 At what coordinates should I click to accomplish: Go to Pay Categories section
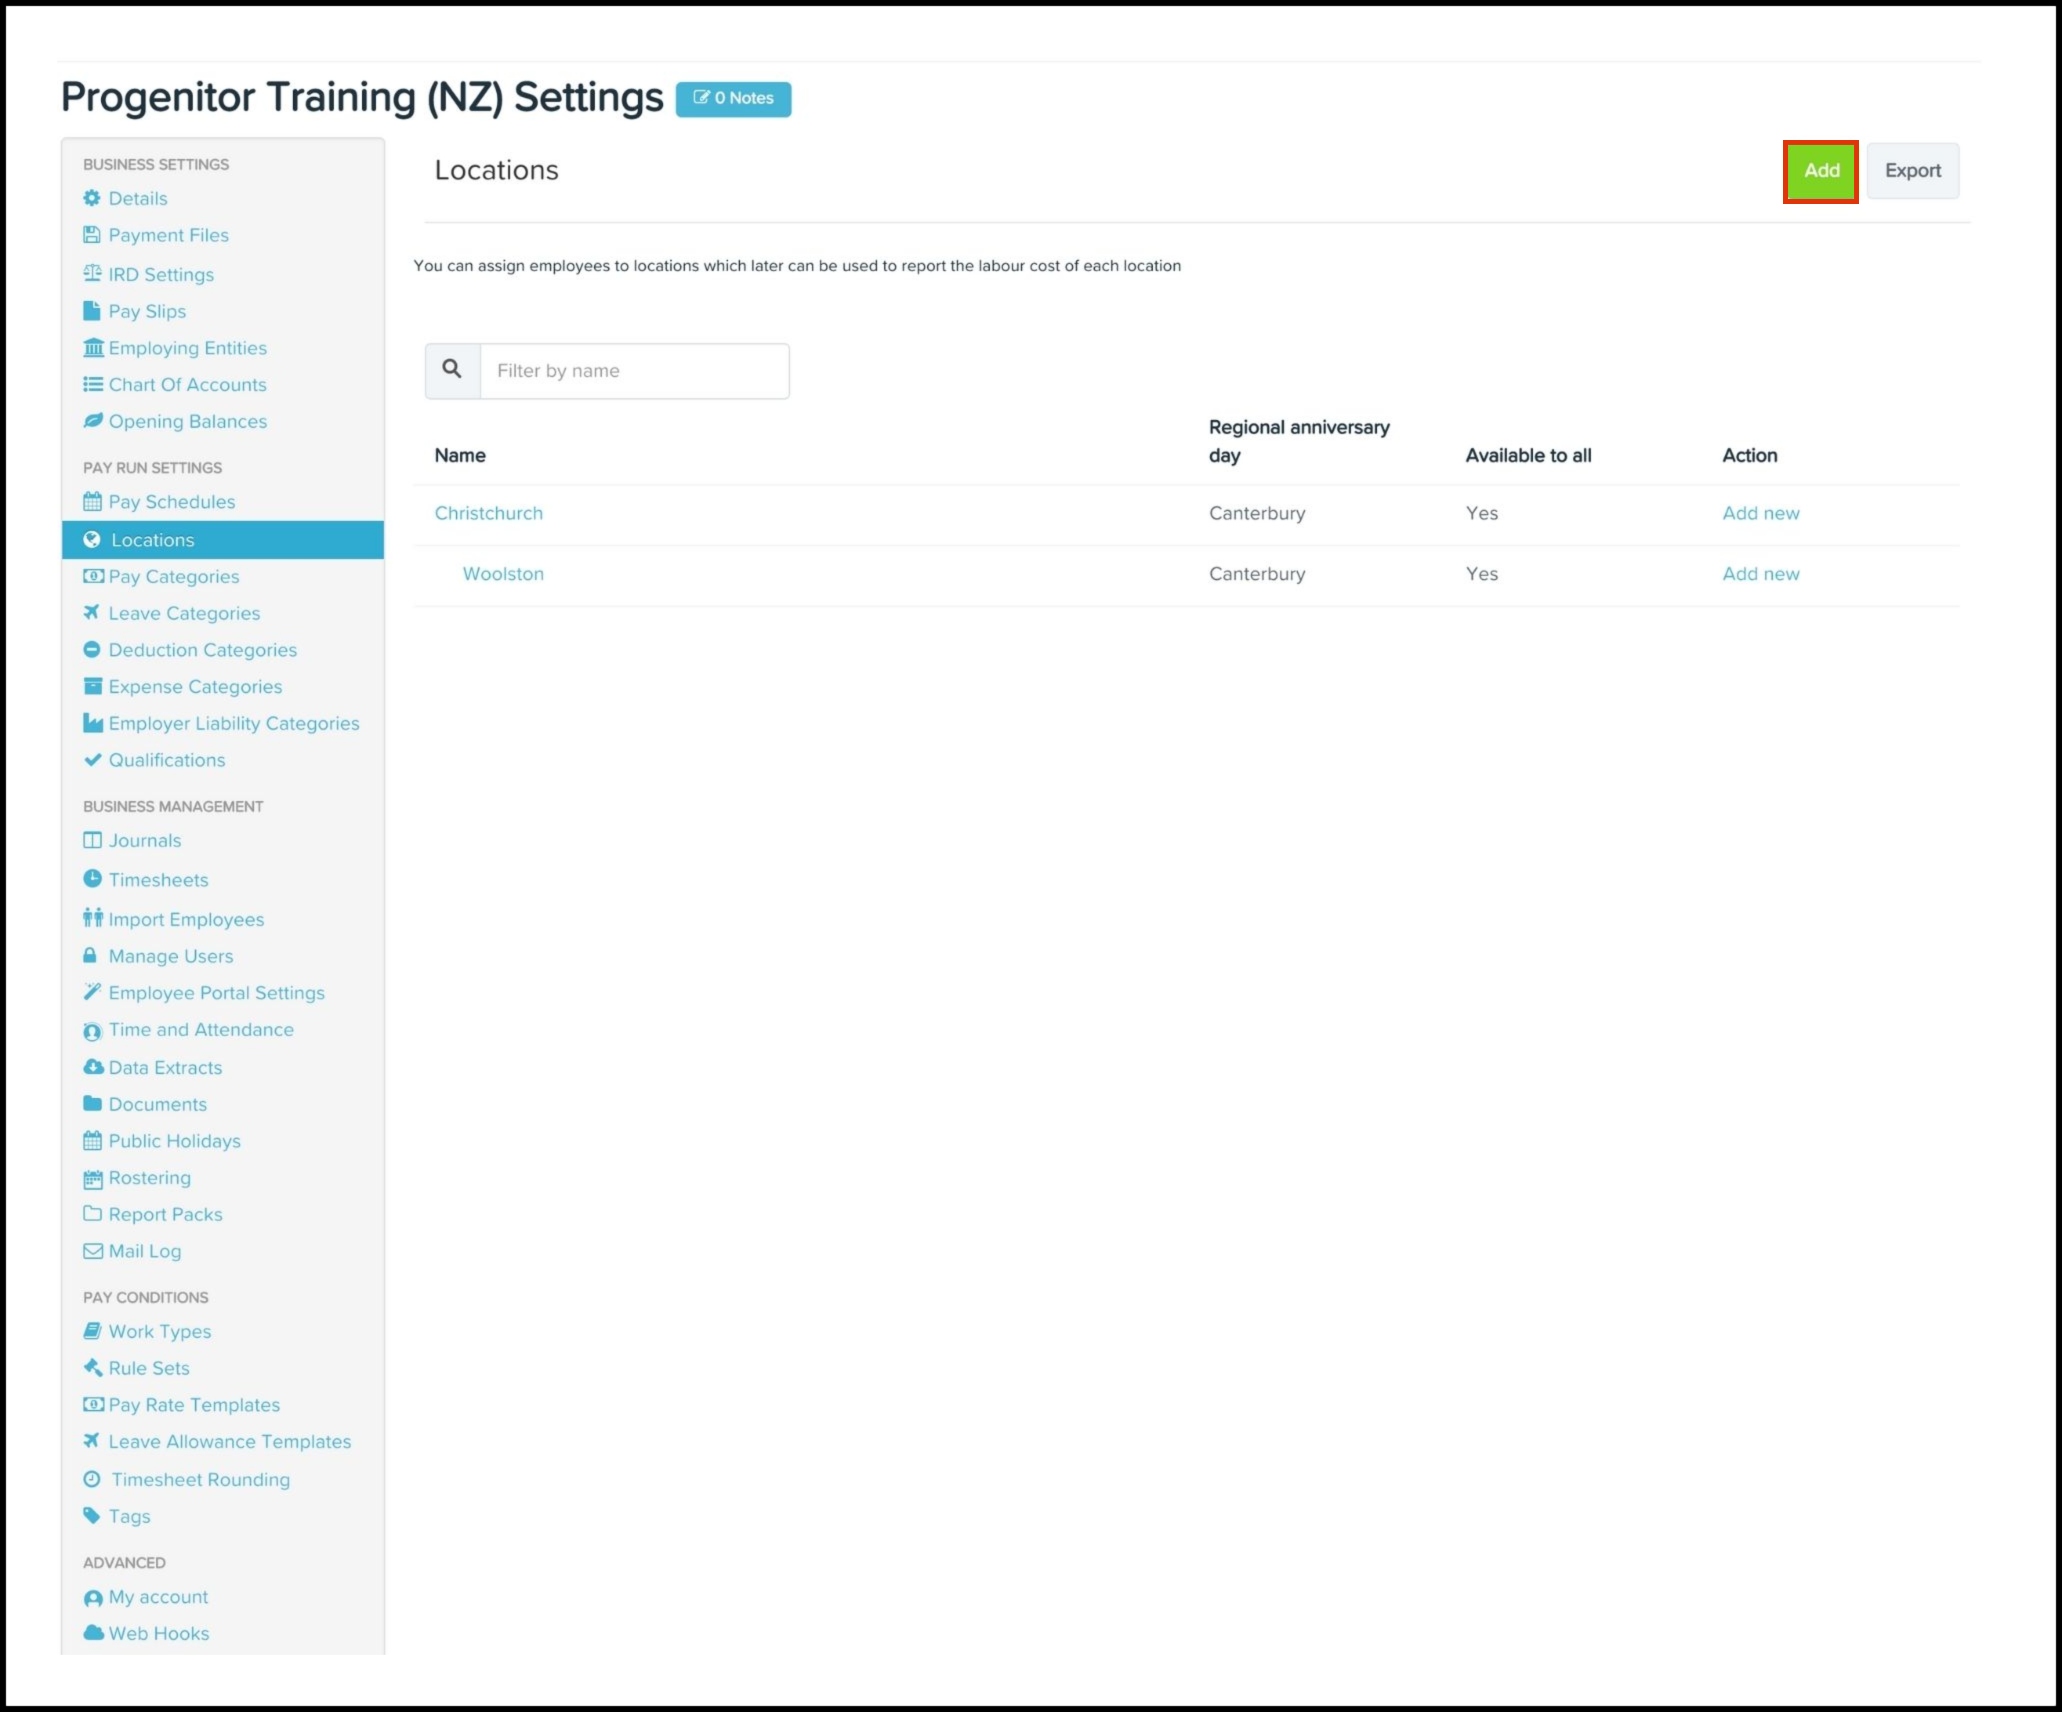(x=173, y=577)
